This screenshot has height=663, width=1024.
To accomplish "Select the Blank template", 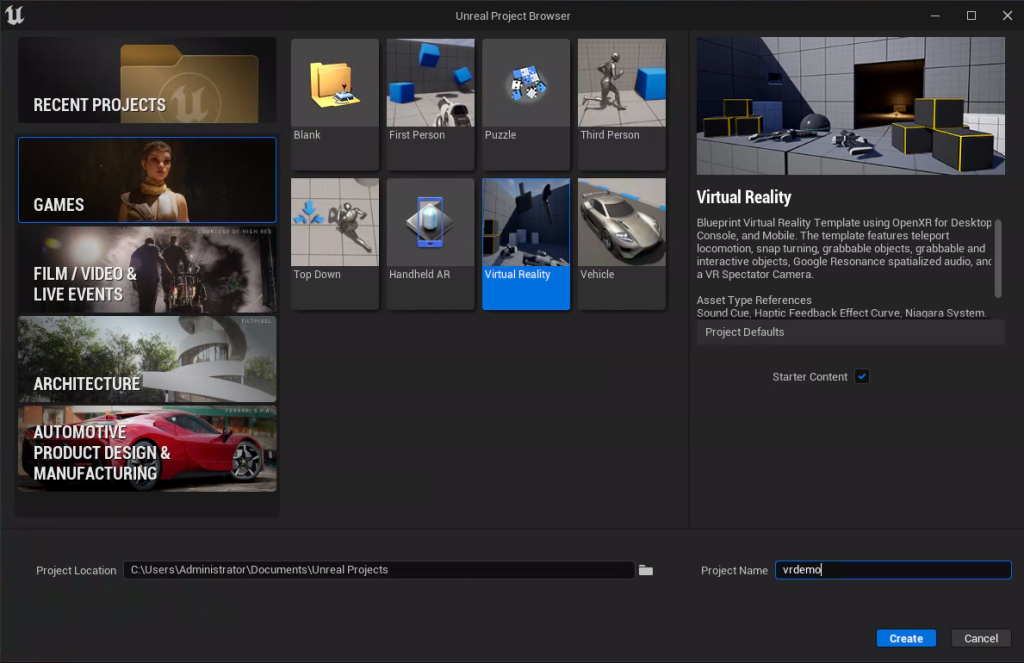I will click(x=334, y=104).
